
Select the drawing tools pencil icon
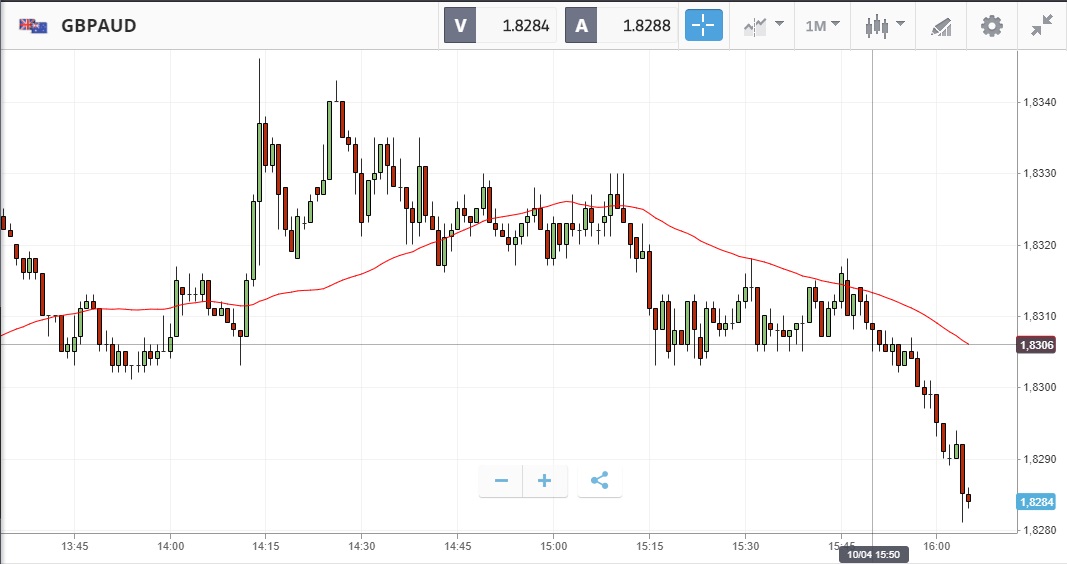(941, 26)
